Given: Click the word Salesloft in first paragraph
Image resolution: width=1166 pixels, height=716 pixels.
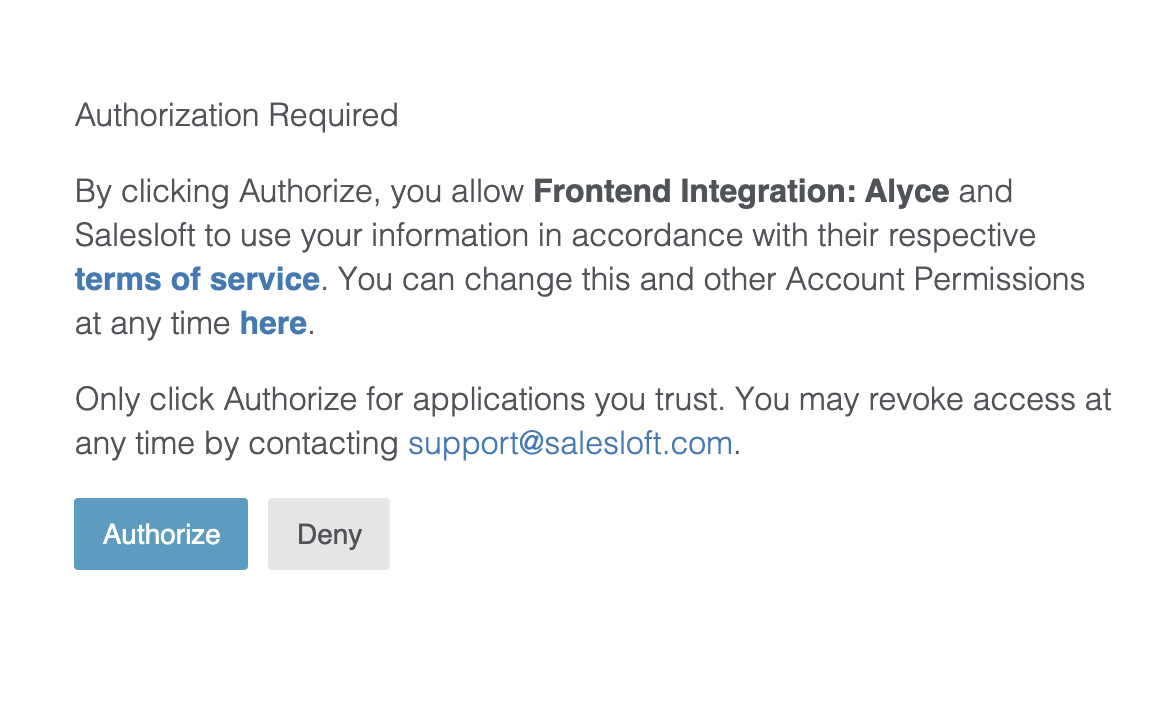Looking at the screenshot, I should (135, 236).
